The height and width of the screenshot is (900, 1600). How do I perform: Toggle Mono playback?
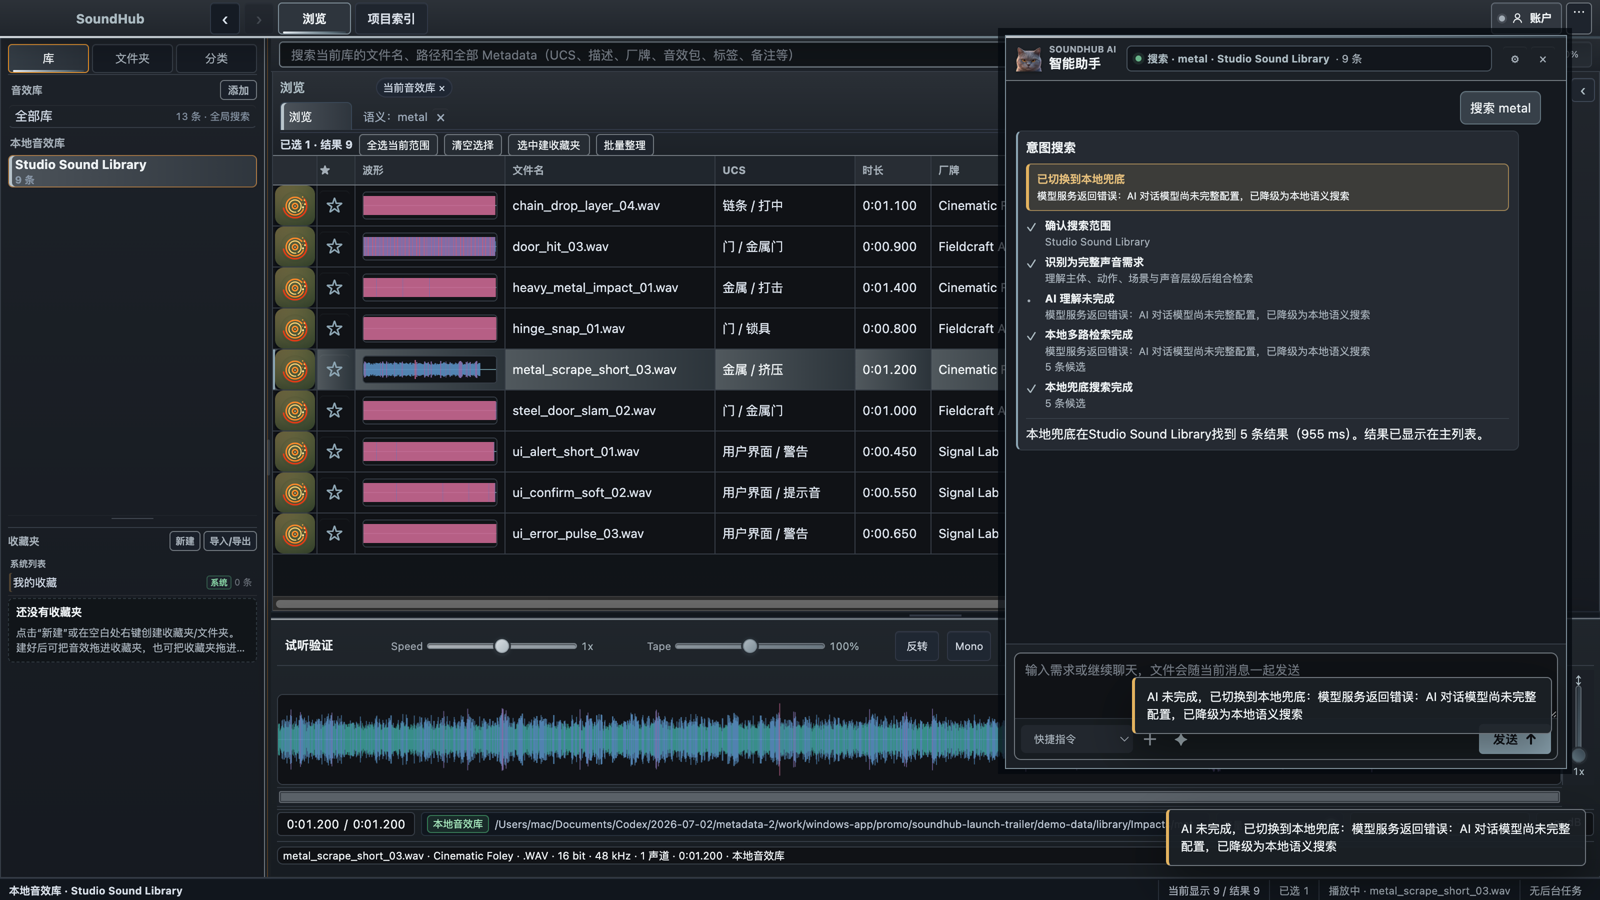point(969,647)
